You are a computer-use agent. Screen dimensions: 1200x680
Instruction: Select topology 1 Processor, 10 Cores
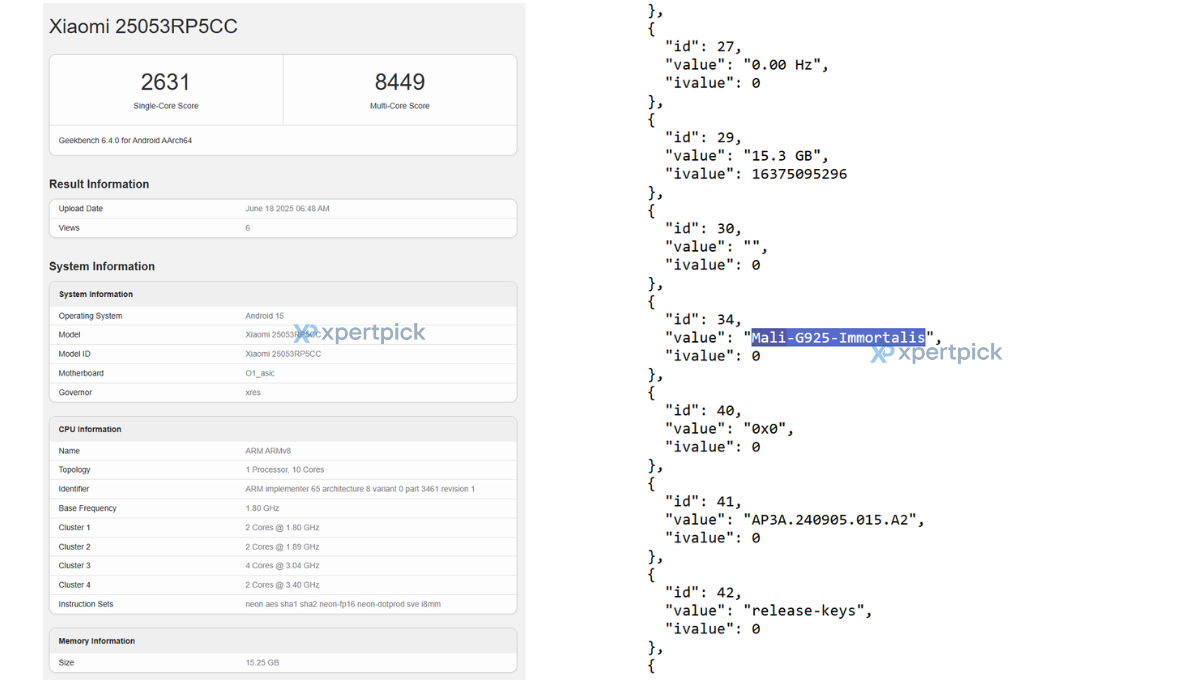285,470
